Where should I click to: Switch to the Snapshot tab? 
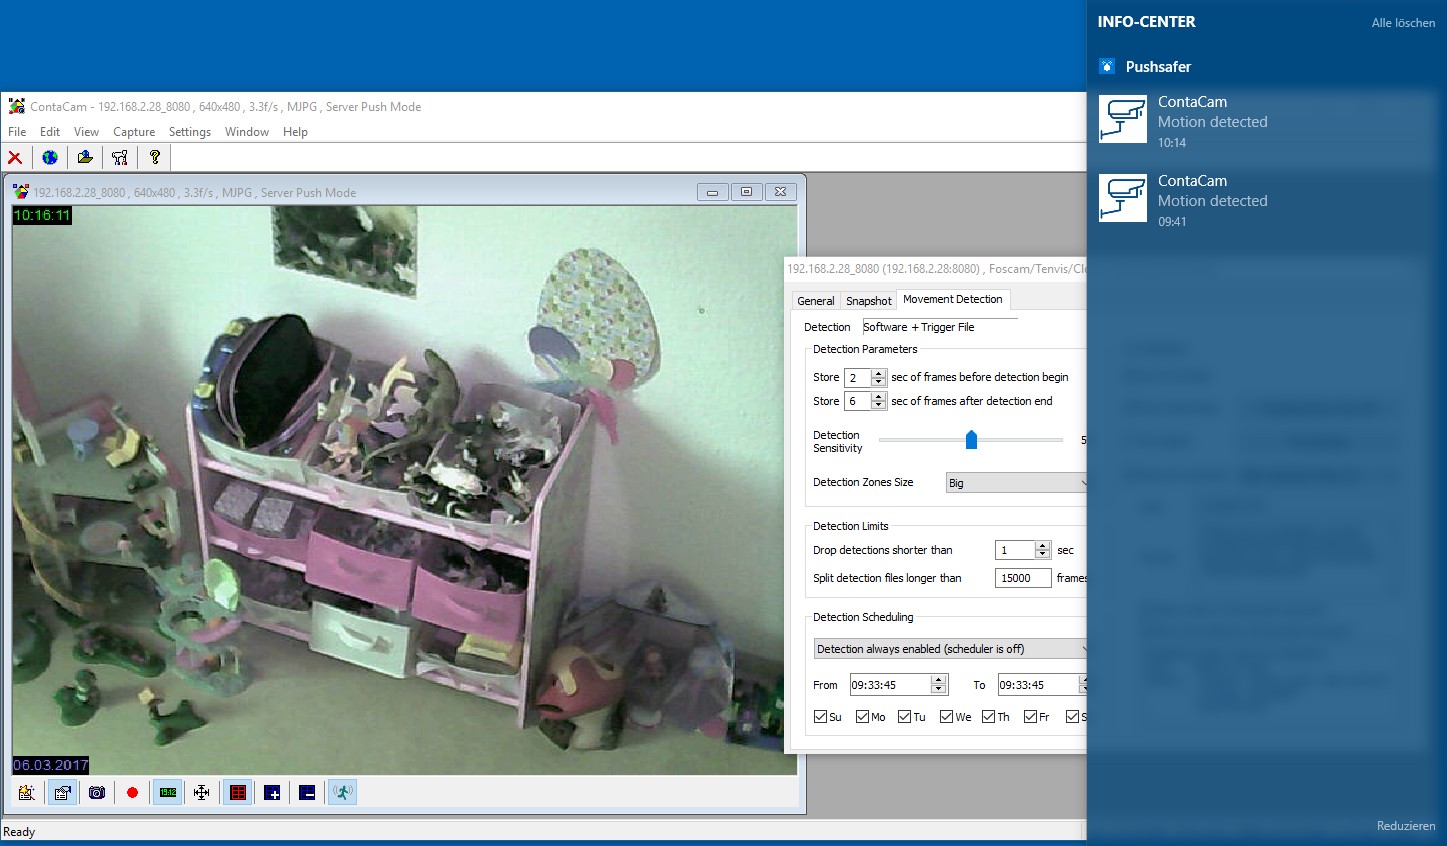coord(868,301)
